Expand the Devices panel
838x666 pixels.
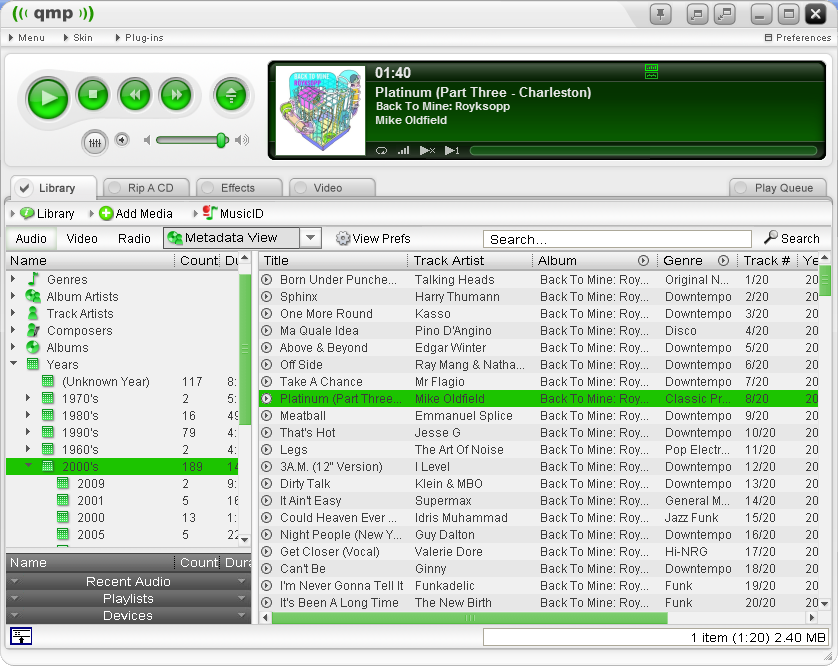128,616
